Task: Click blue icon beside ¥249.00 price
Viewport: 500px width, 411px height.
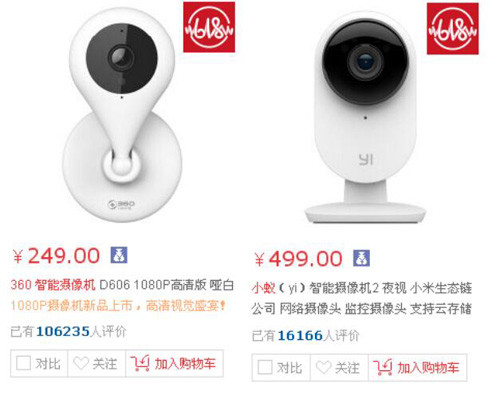Action: pos(119,255)
